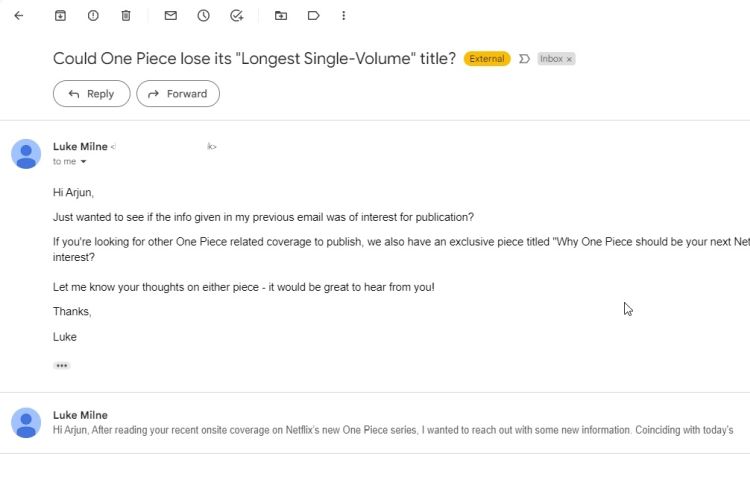
Task: Delete email with trash icon
Action: click(126, 16)
